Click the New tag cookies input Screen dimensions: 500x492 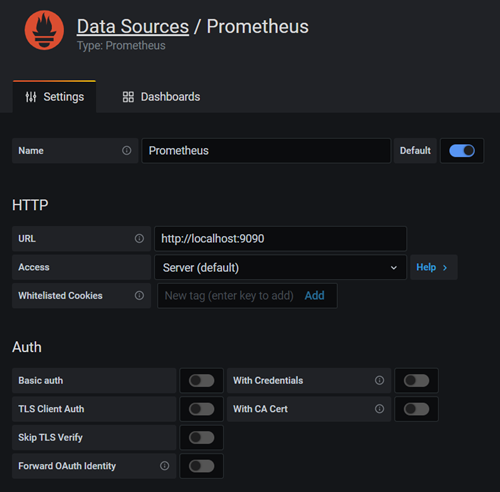229,296
